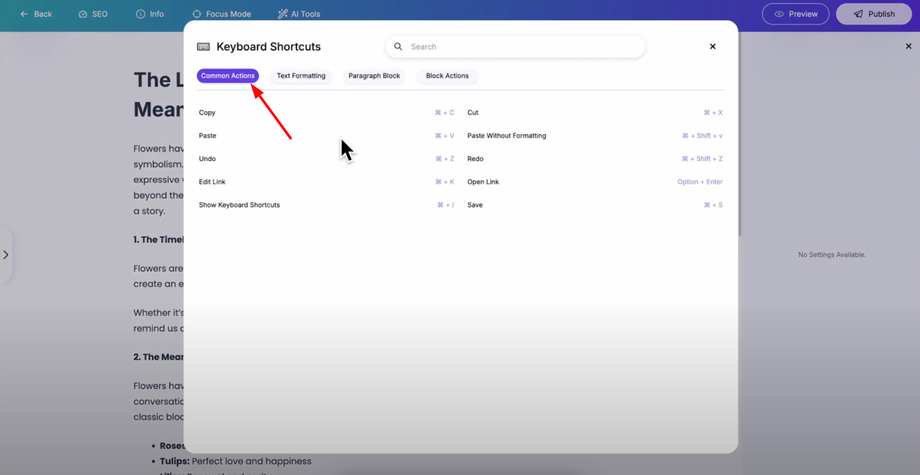This screenshot has height=475, width=920.
Task: Click the ⌘ + Shift + v combo
Action: [x=702, y=135]
